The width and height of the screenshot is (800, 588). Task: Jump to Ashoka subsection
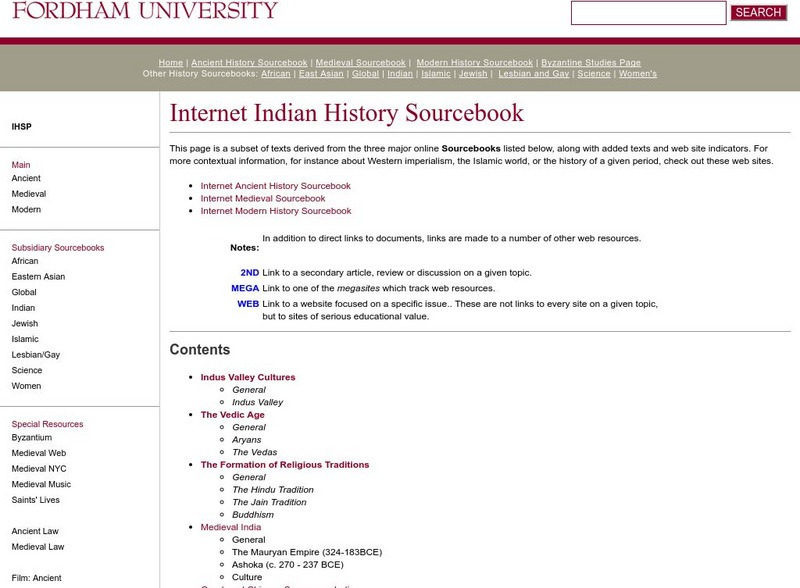(x=288, y=565)
